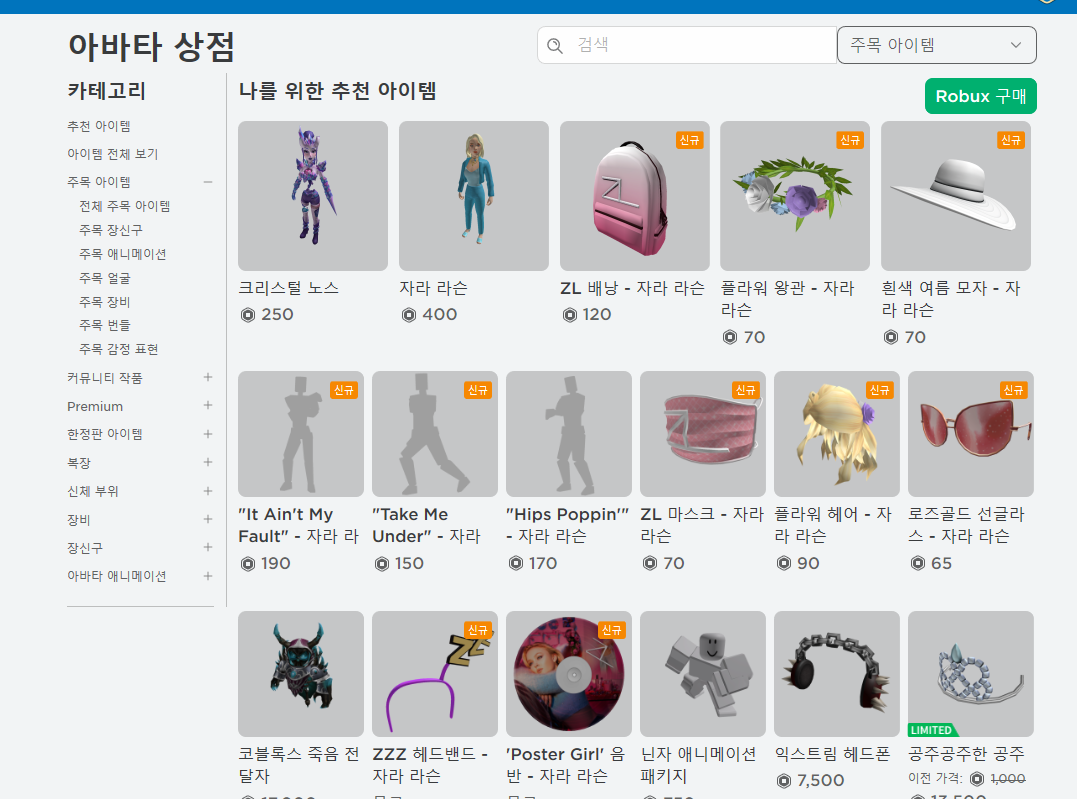Click the 'Poster Girl' 음반 title
Image resolution: width=1077 pixels, height=799 pixels.
565,765
